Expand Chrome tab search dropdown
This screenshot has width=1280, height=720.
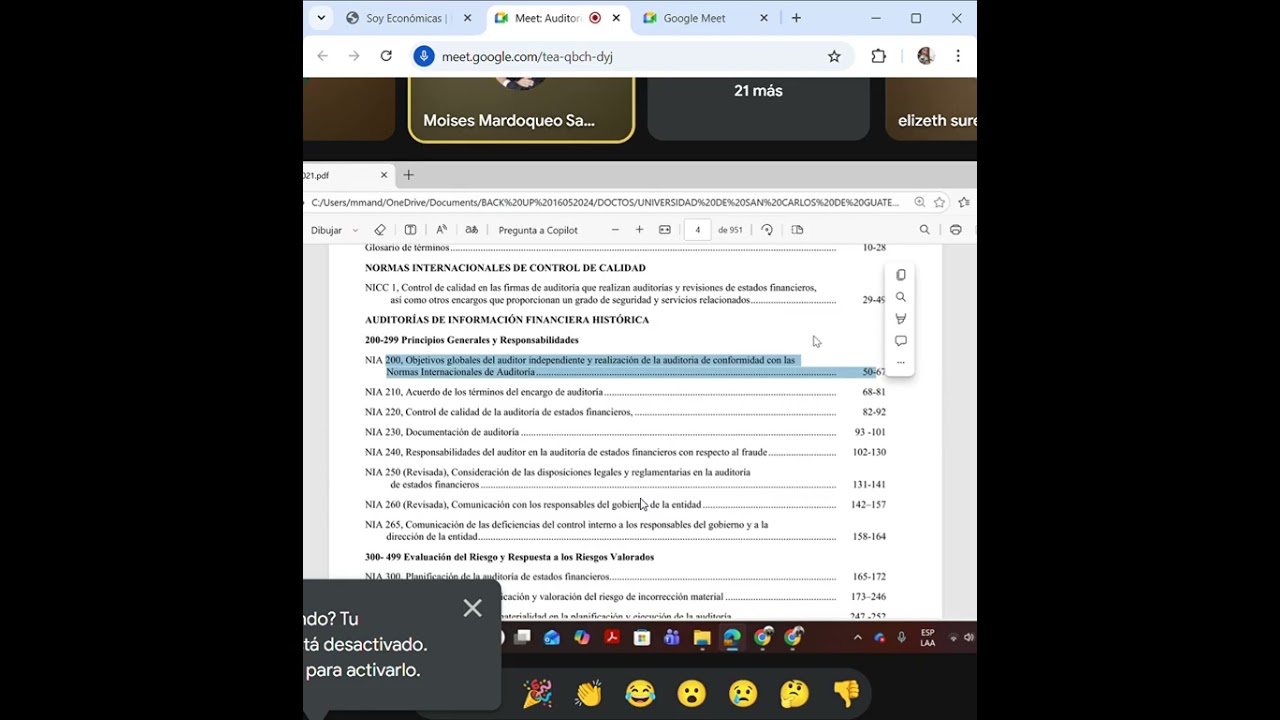[x=321, y=18]
